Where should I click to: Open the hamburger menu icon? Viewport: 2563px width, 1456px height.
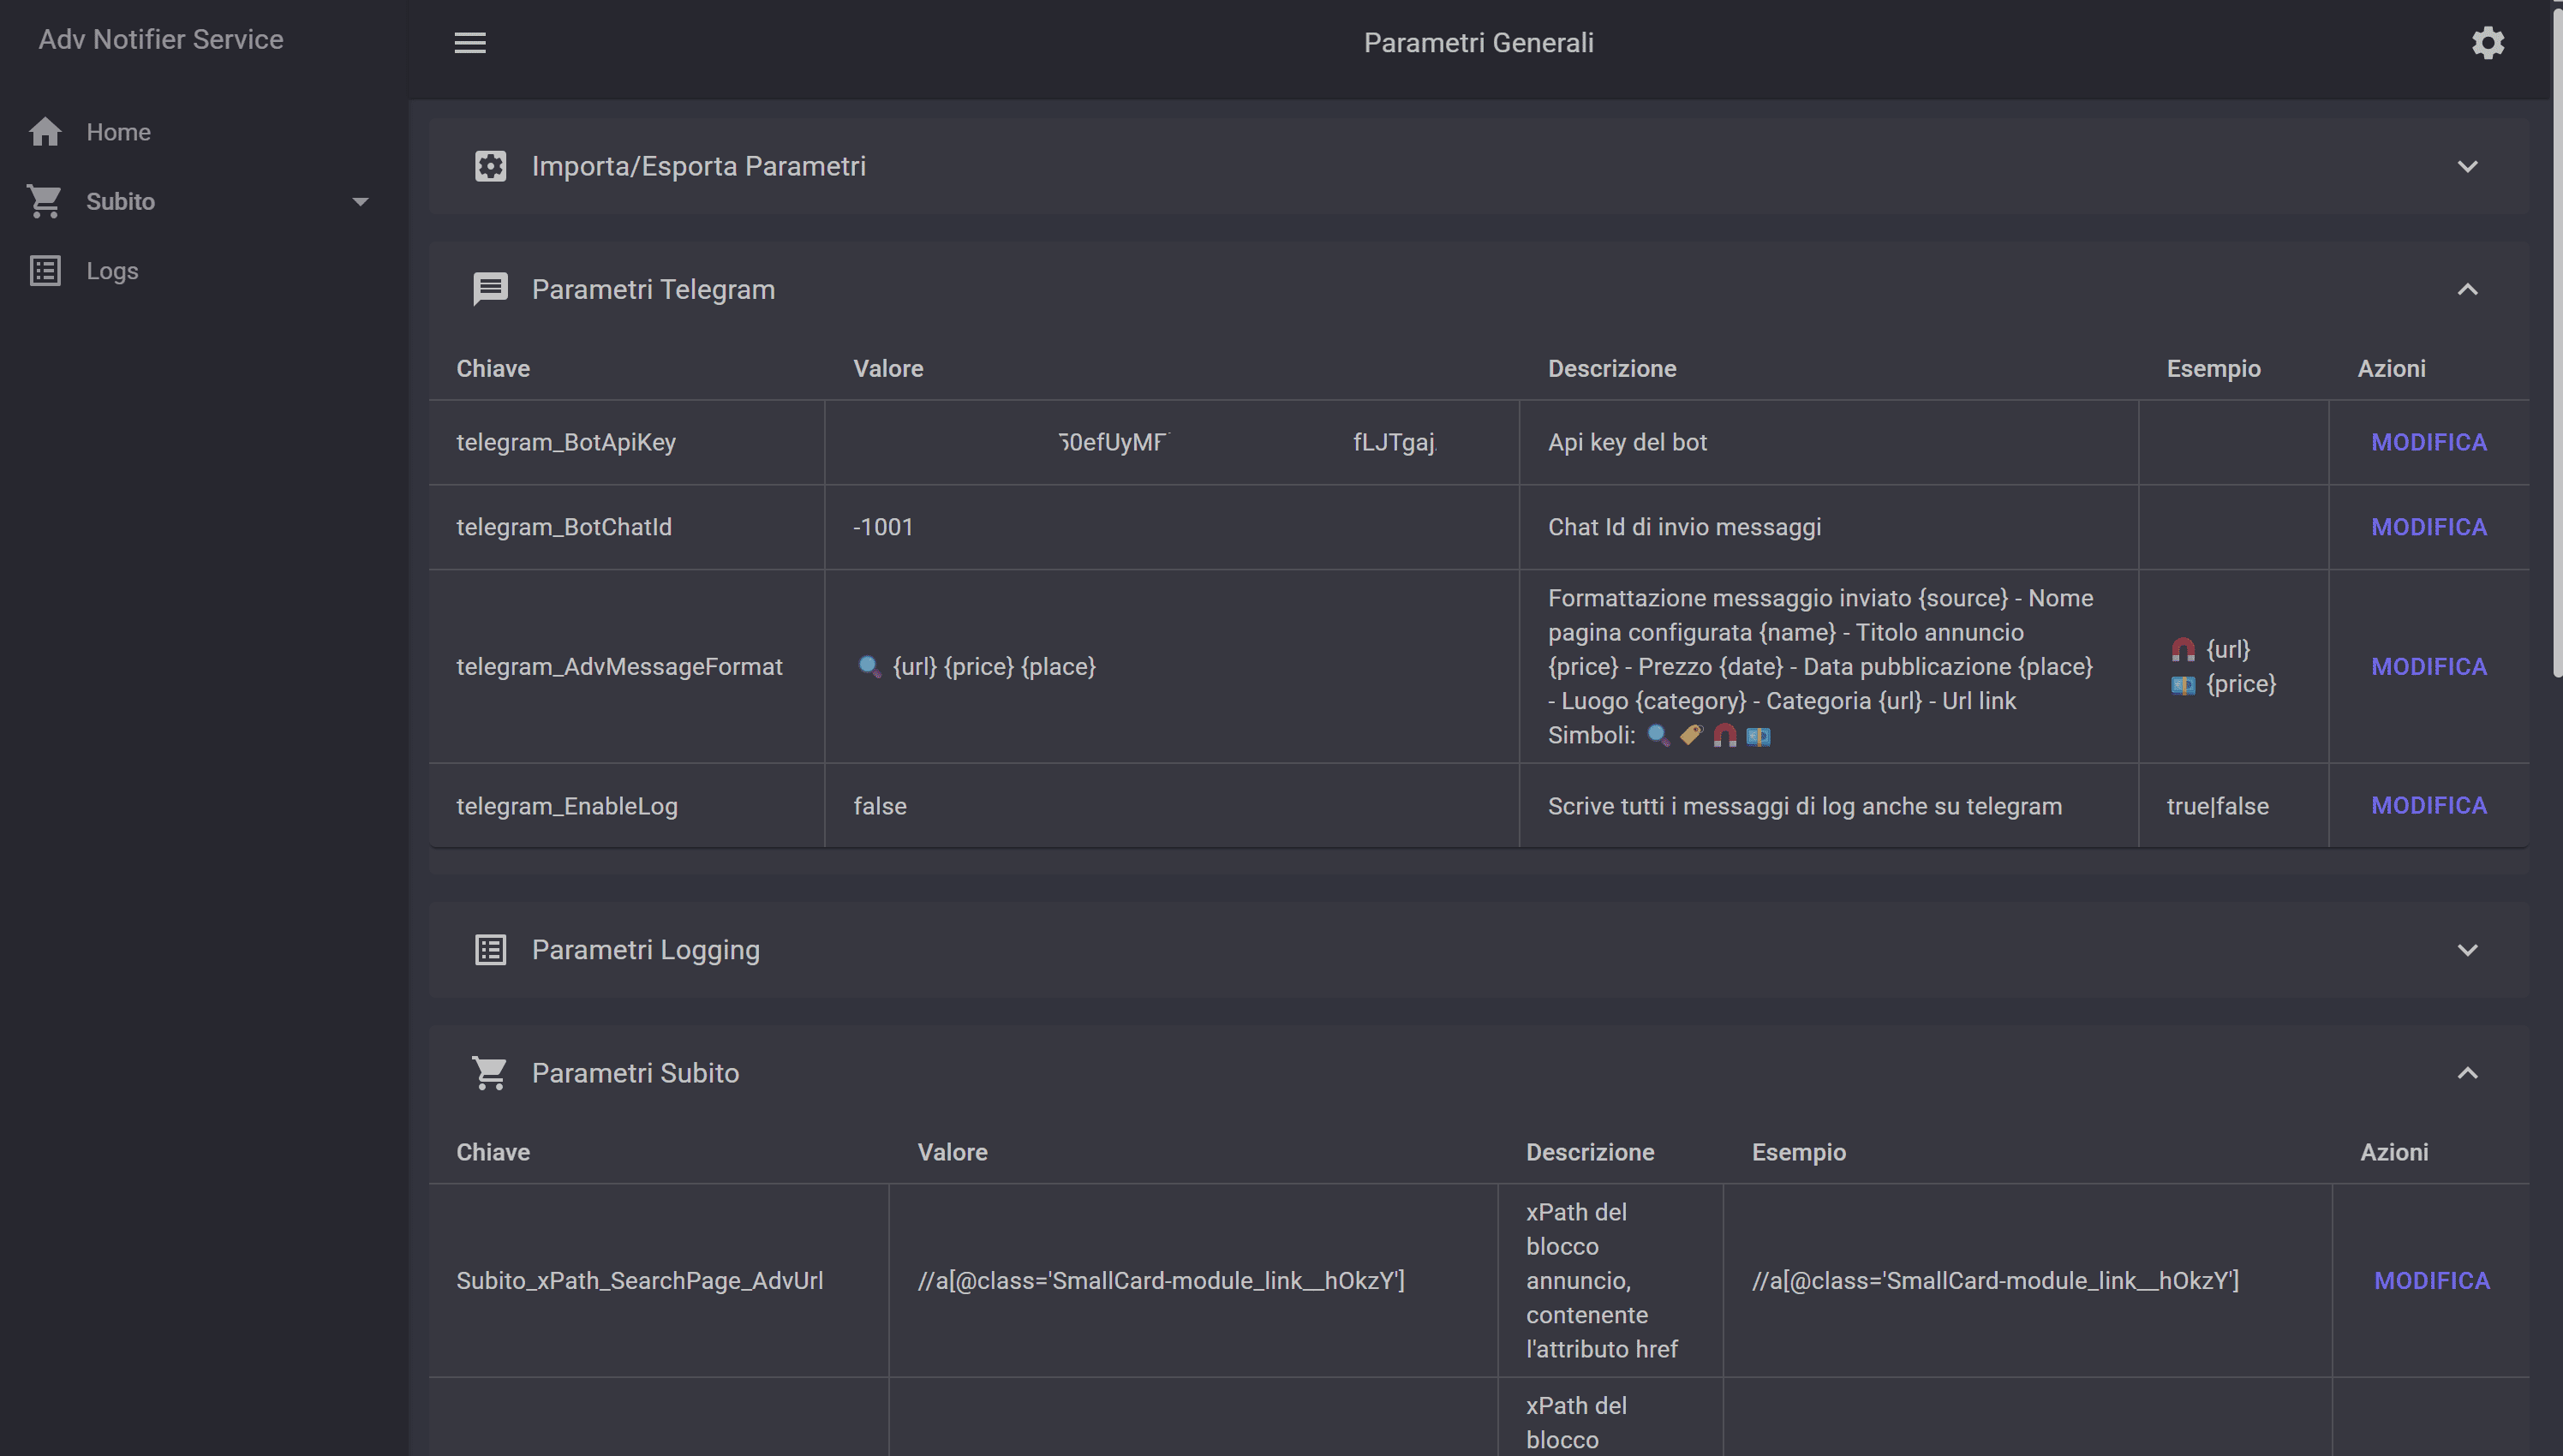(470, 42)
